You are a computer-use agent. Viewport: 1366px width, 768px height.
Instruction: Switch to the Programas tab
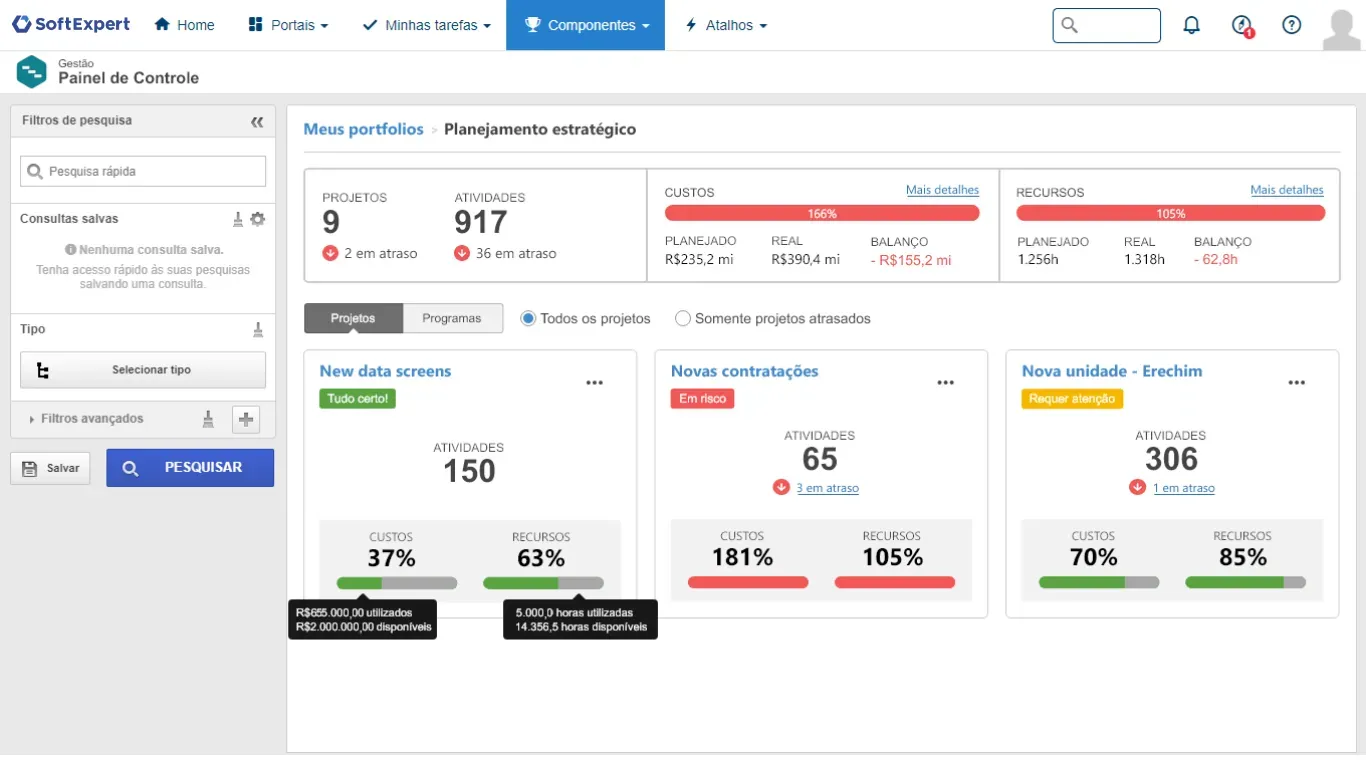(x=452, y=318)
